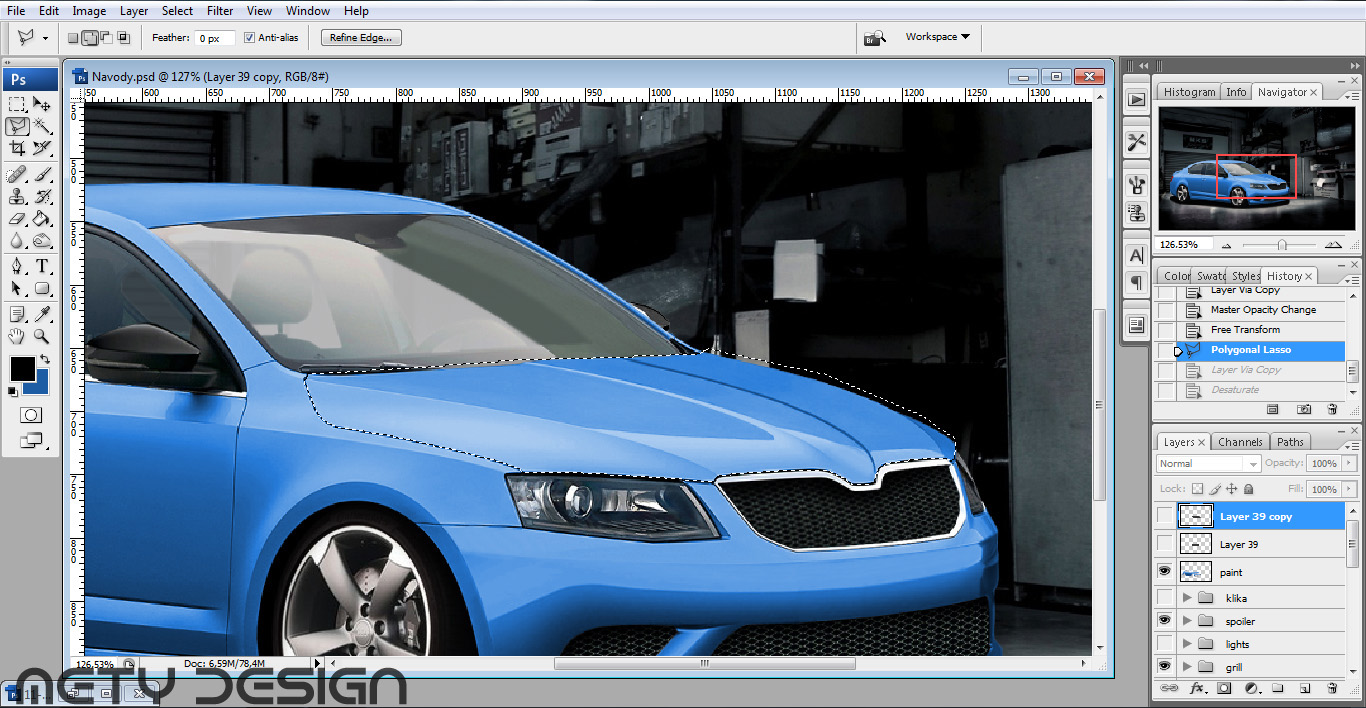Open the Filter menu
Screen dimensions: 1366x708
[220, 11]
